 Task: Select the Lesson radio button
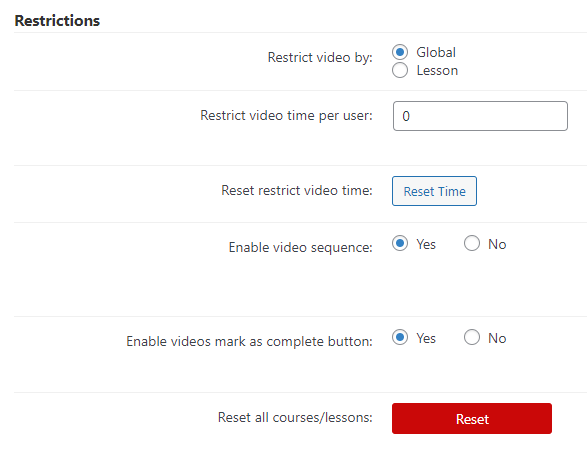[x=400, y=70]
